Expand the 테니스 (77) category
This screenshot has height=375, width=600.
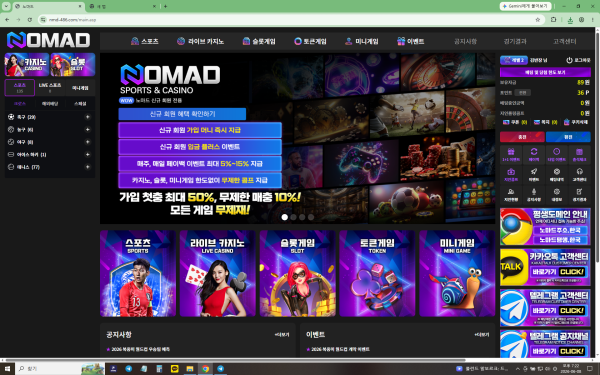pos(88,167)
